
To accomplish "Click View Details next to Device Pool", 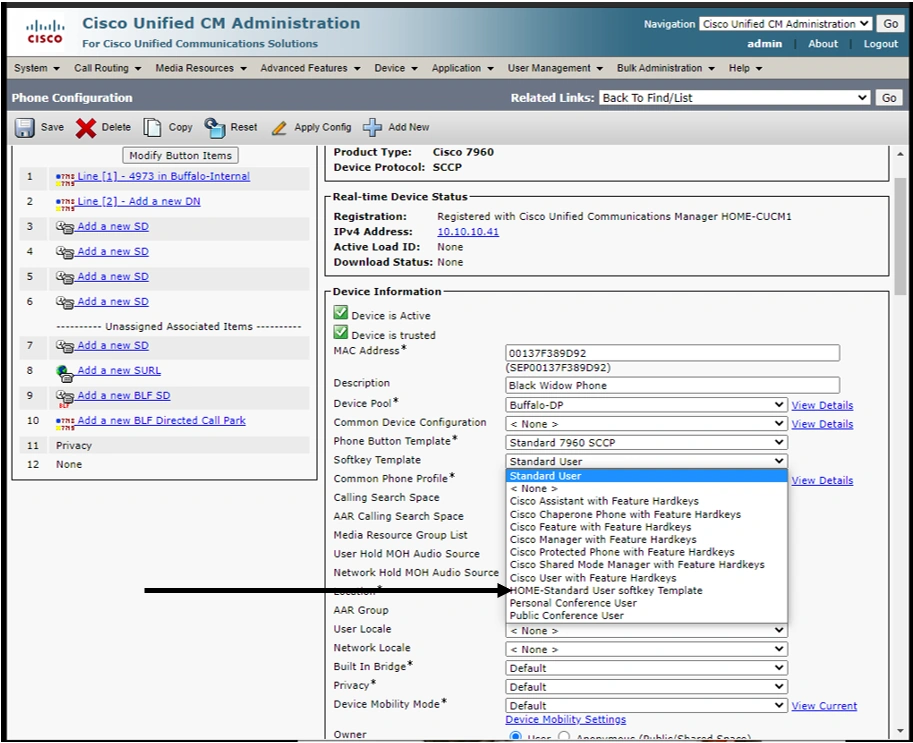I will click(822, 405).
